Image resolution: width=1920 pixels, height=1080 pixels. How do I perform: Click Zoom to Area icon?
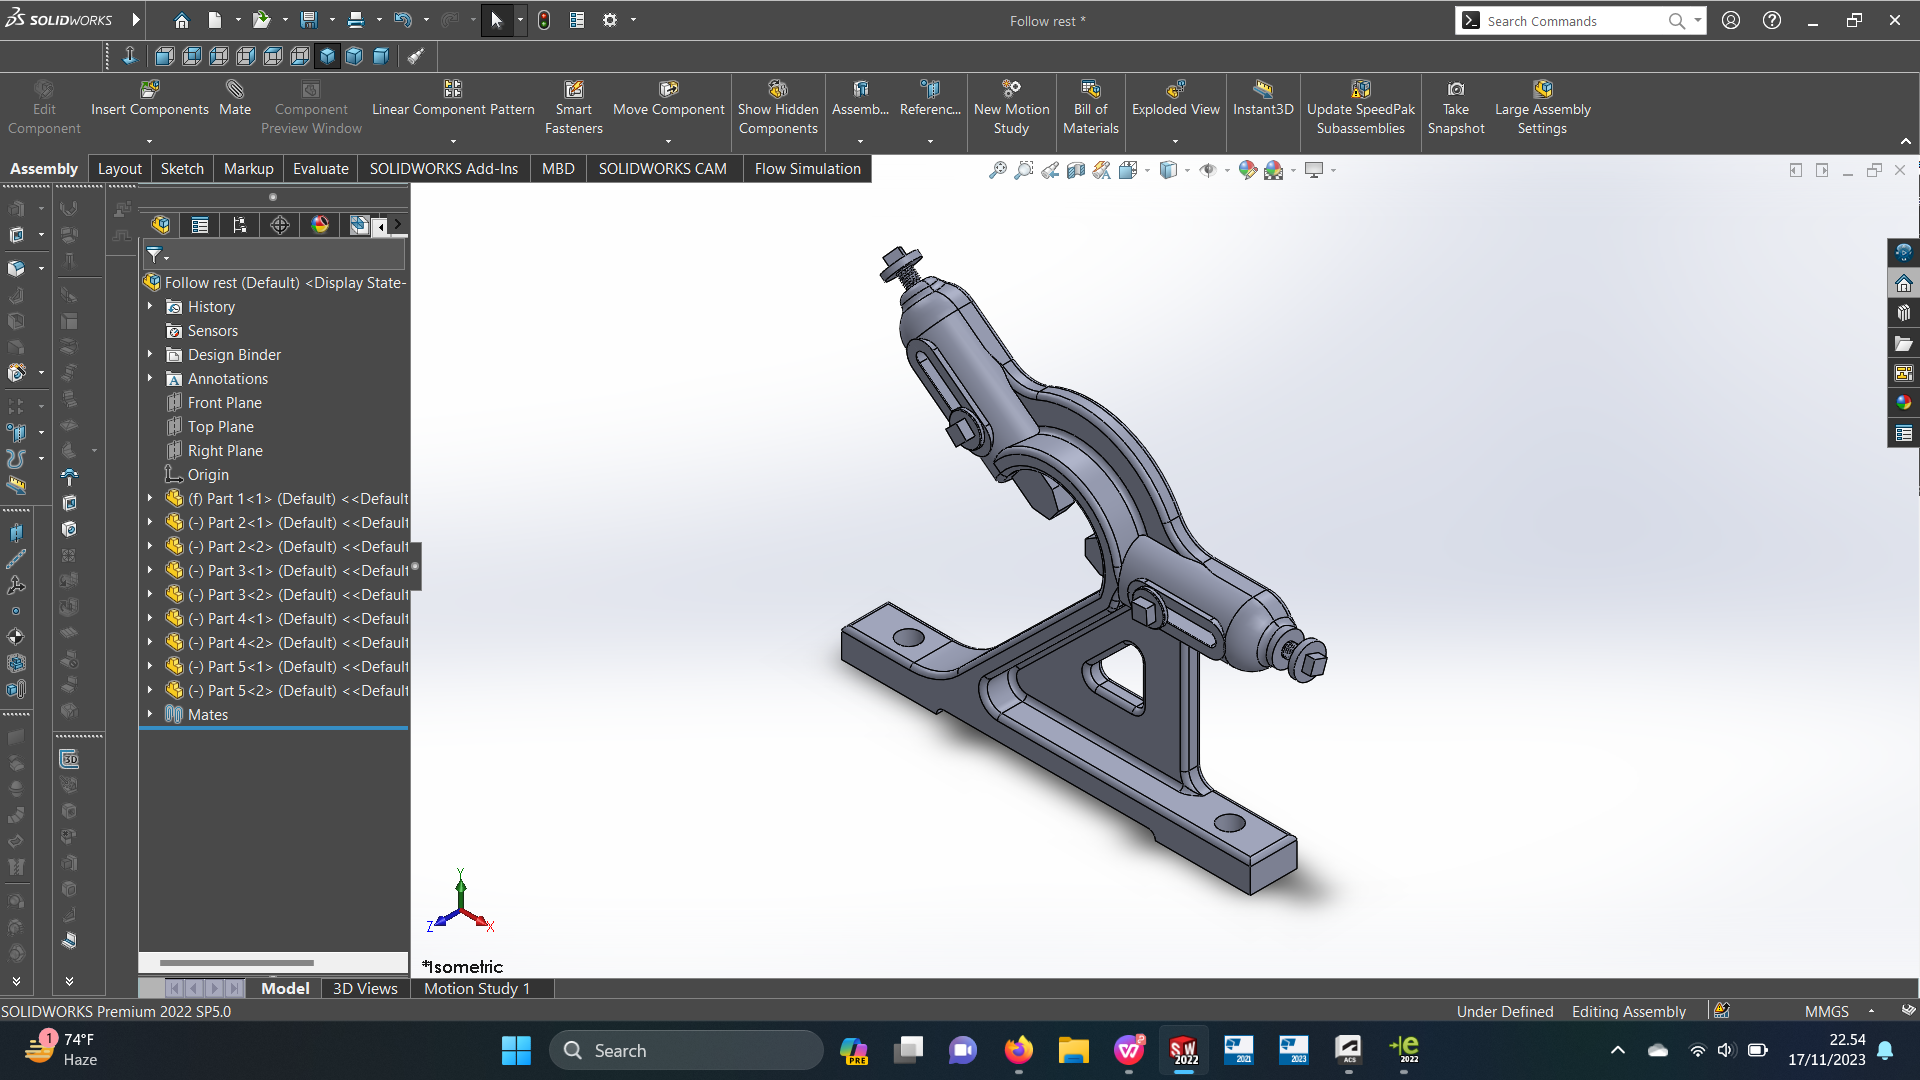pos(1023,170)
